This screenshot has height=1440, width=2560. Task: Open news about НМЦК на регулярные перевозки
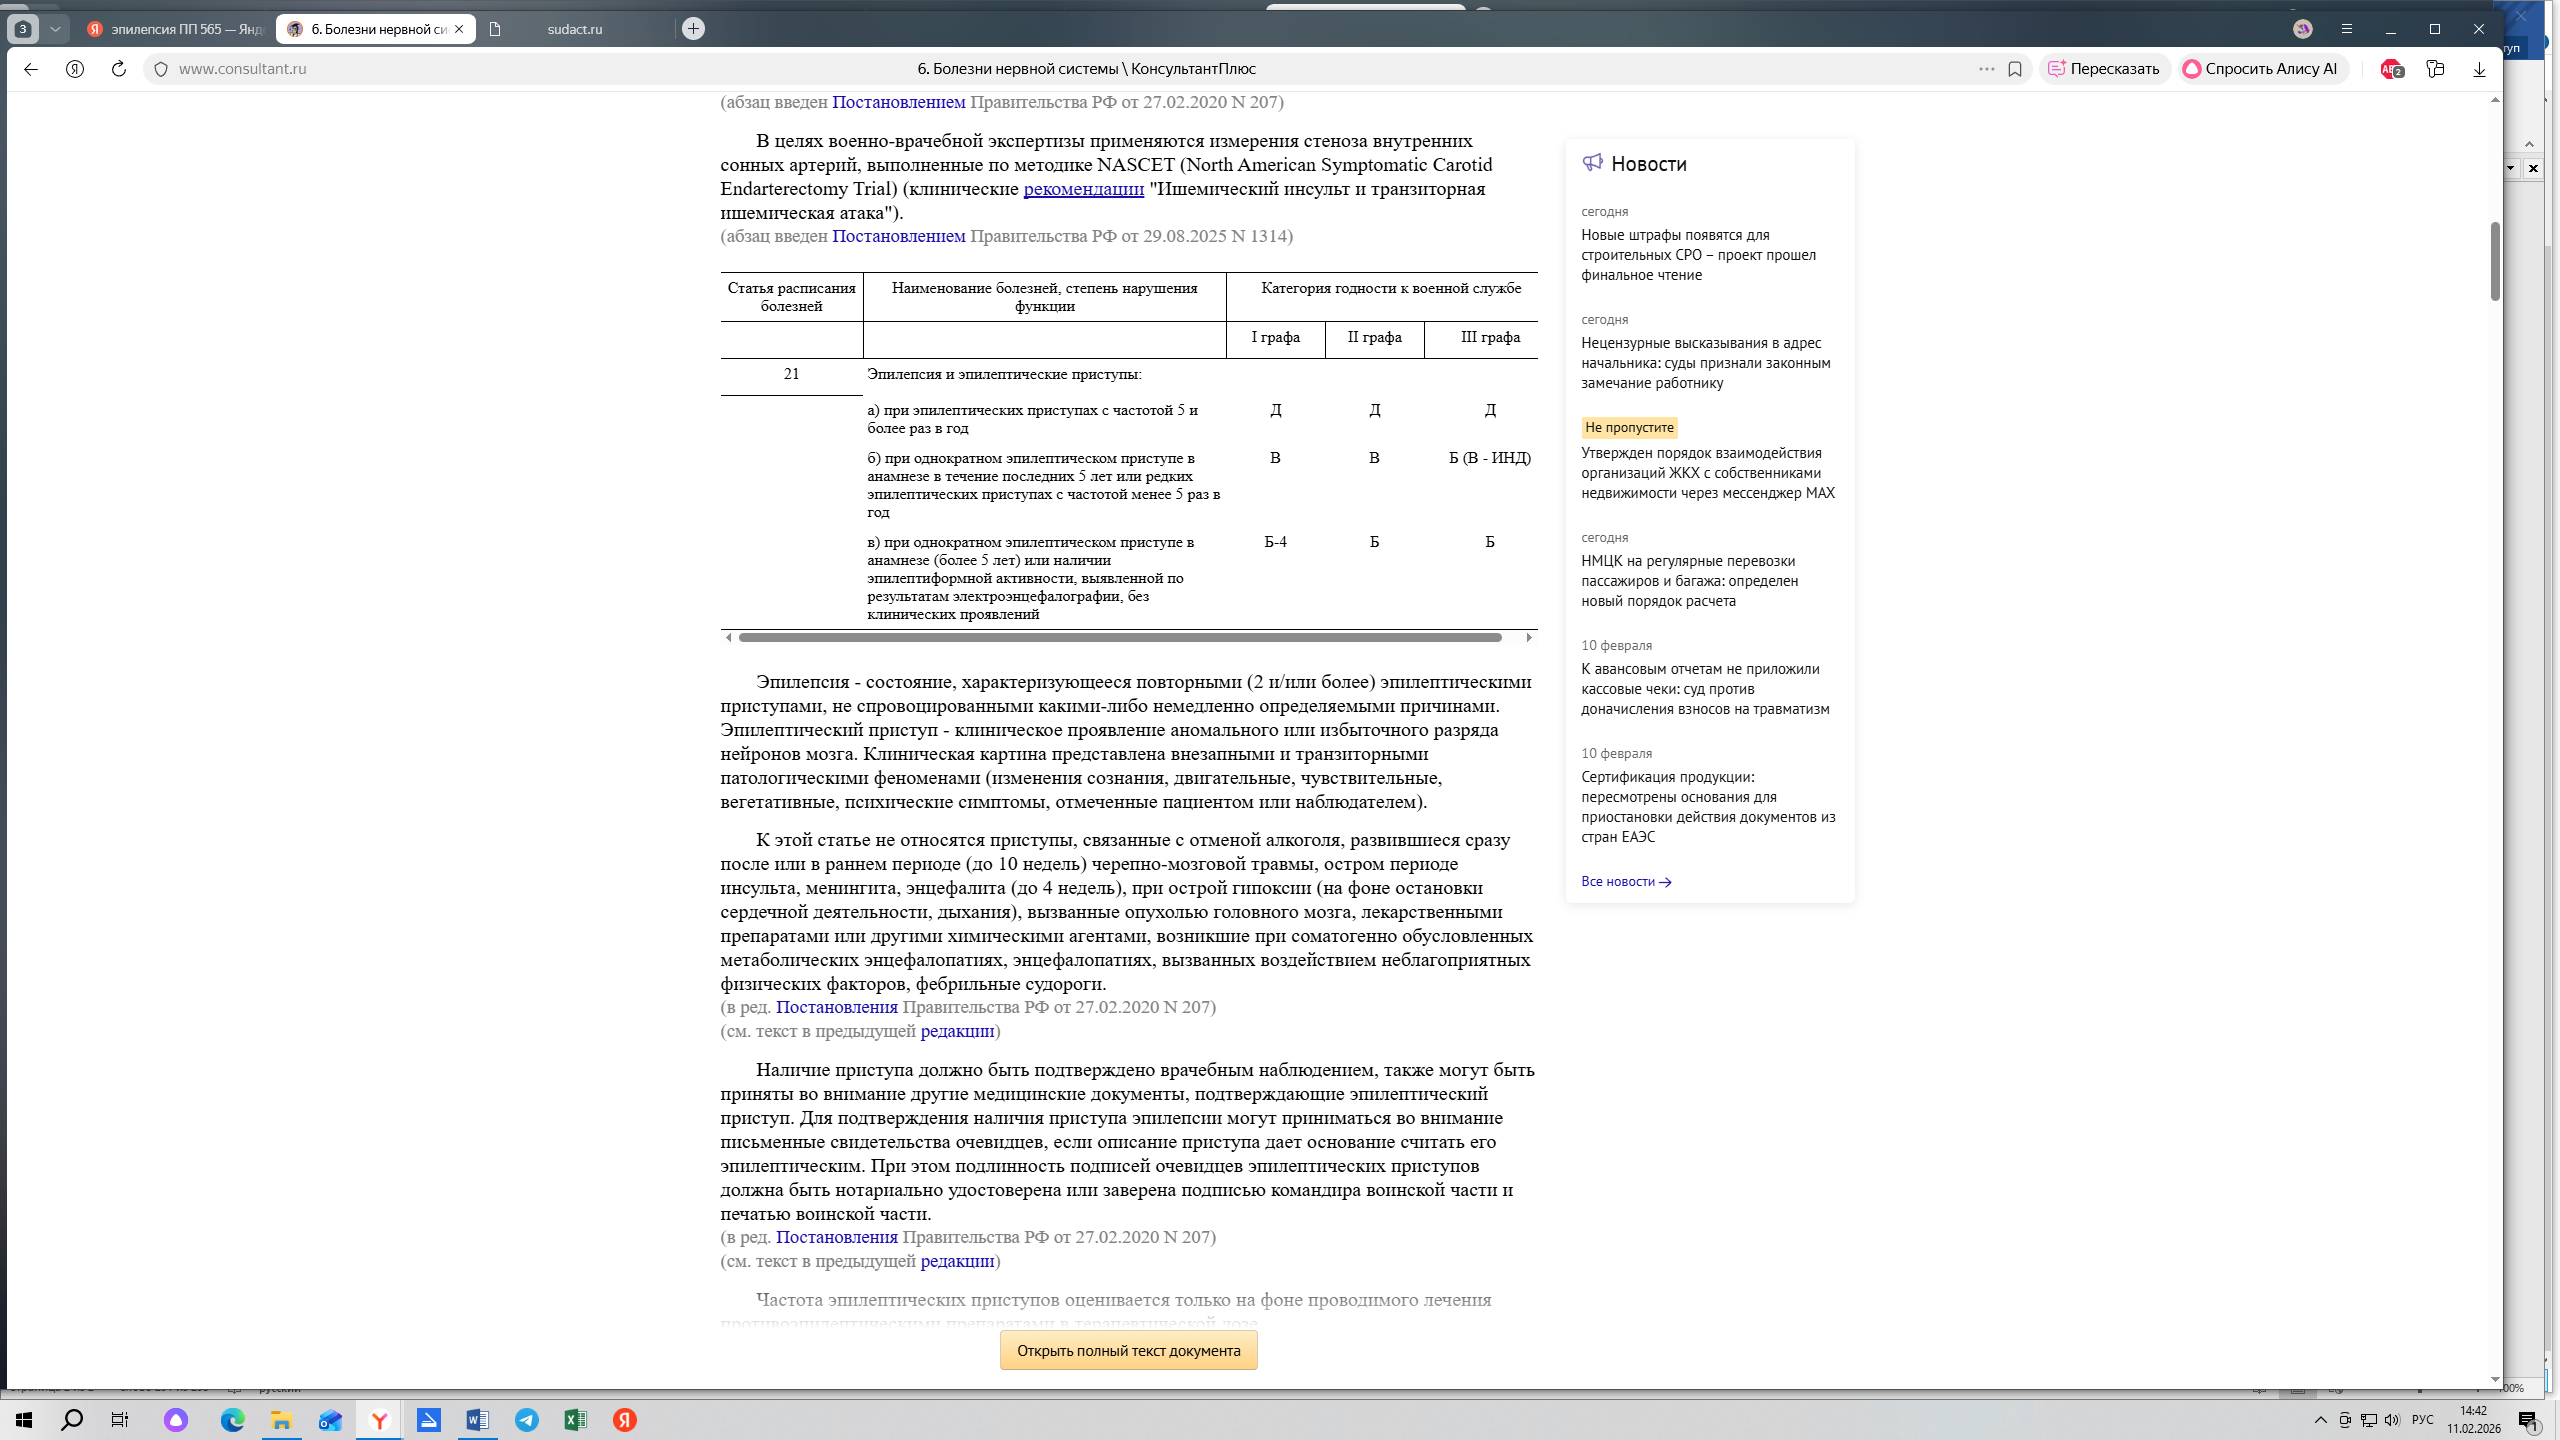click(x=1689, y=581)
